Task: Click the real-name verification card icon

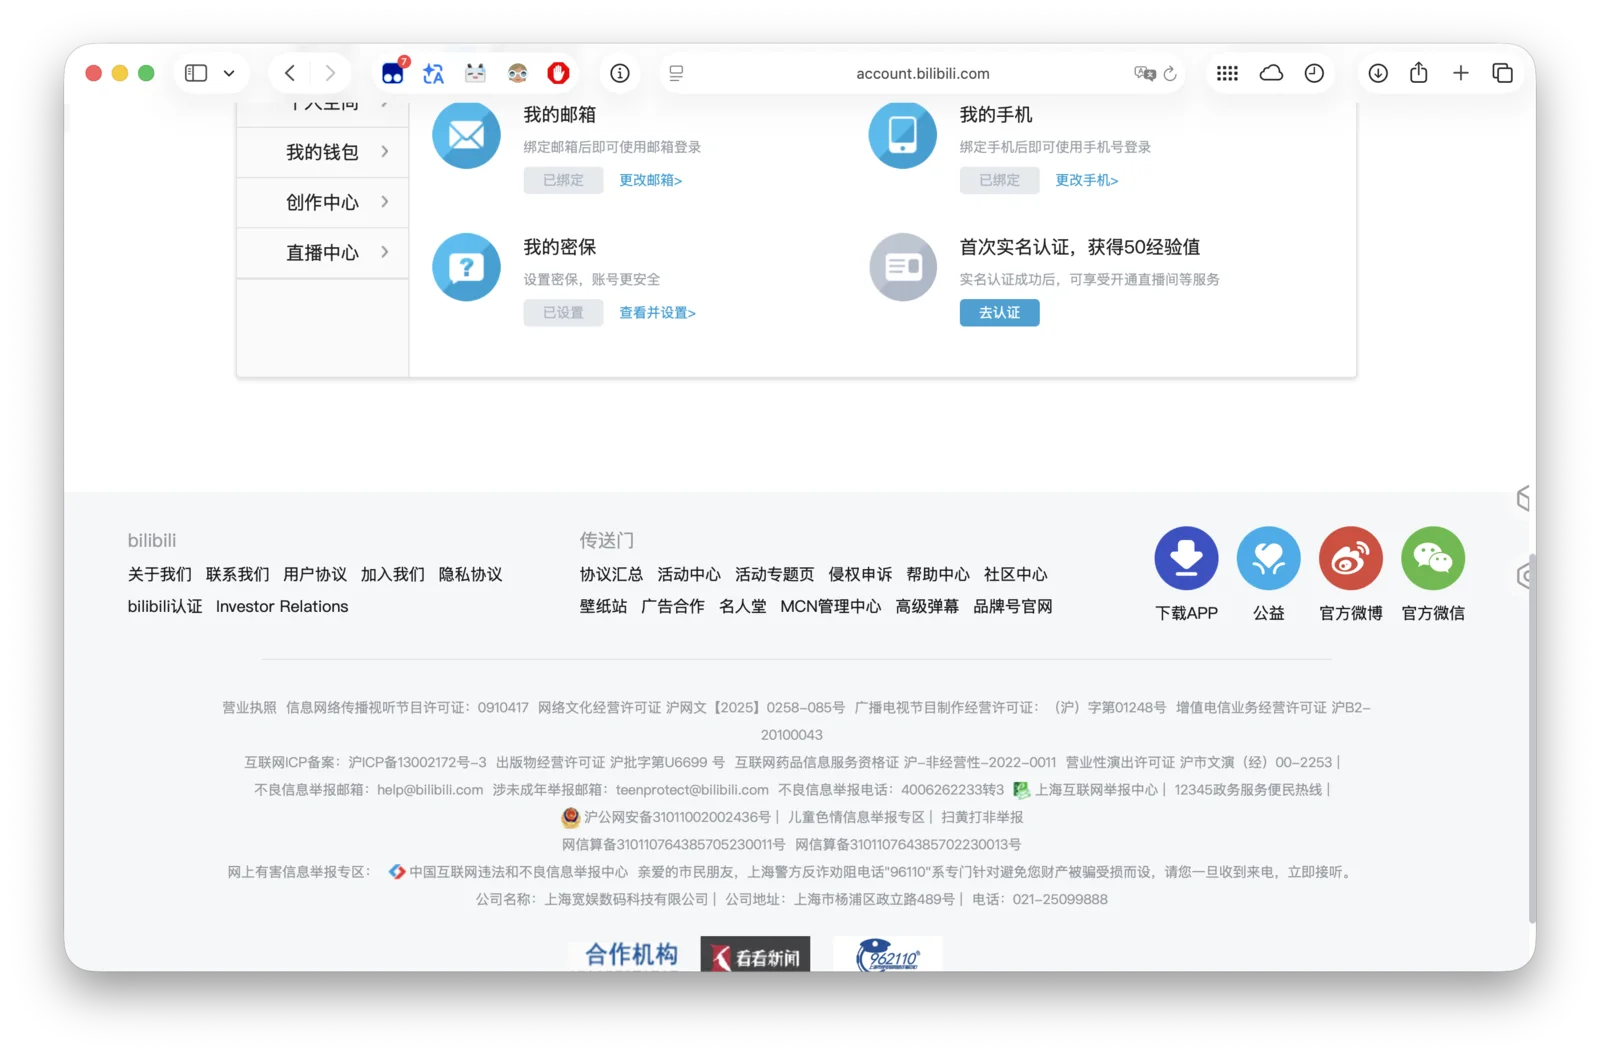Action: point(902,267)
